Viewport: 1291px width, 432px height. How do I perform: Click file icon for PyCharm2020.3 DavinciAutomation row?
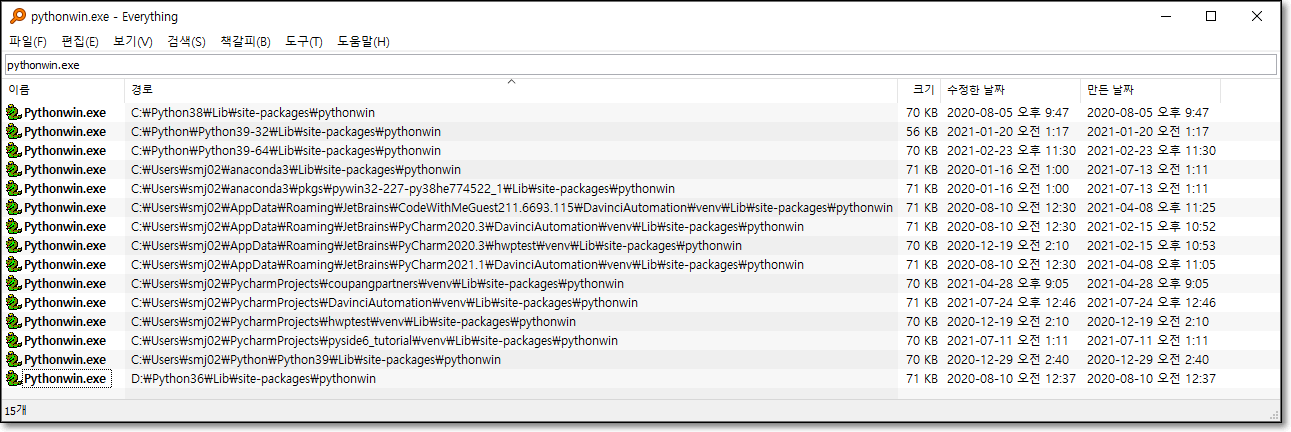[13, 227]
